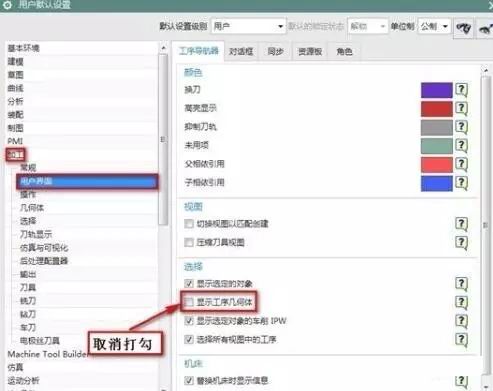Open help for 替换机床时显示信息 option
Screen dimensions: 493x391
[x=461, y=381]
